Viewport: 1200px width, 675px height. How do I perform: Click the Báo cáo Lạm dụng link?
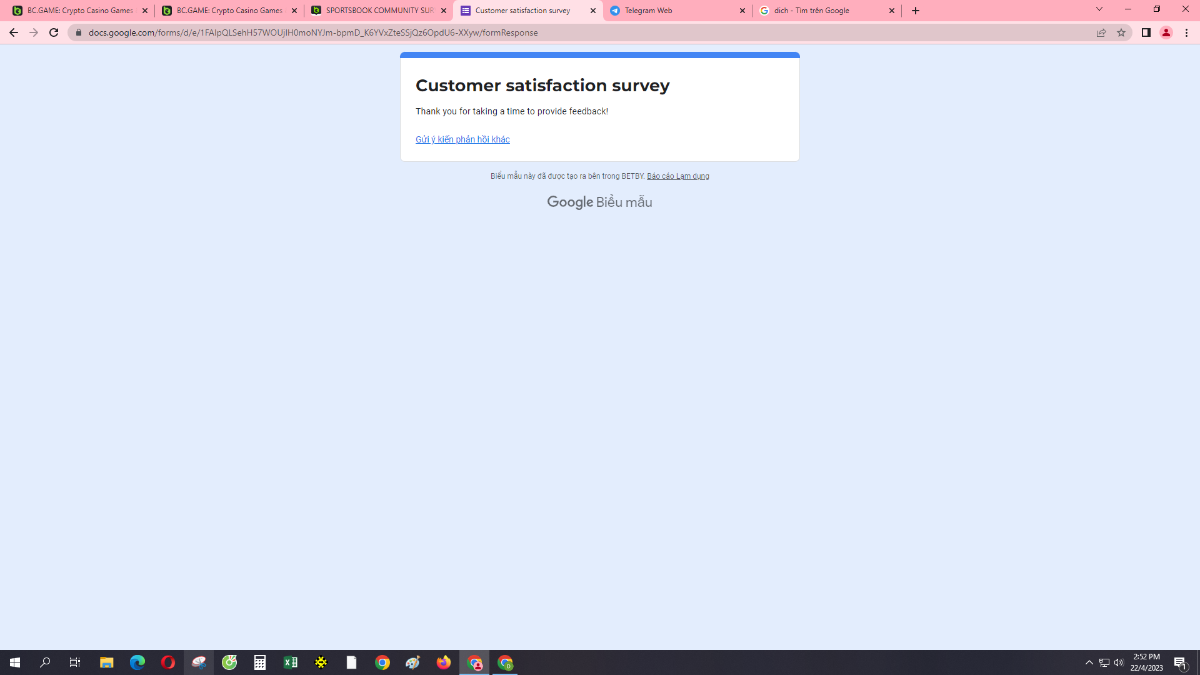(678, 176)
